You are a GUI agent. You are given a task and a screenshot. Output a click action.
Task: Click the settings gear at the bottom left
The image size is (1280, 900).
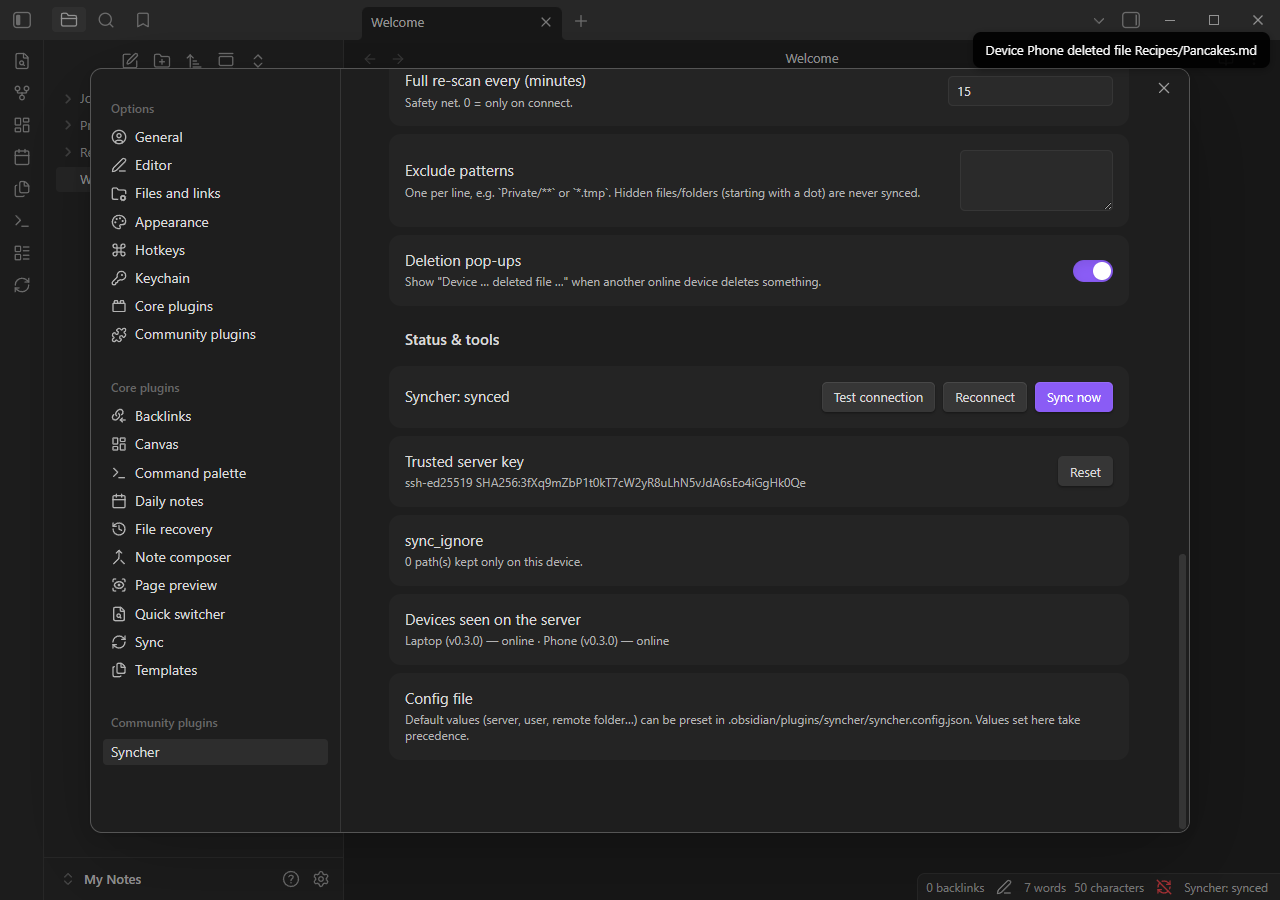point(321,879)
